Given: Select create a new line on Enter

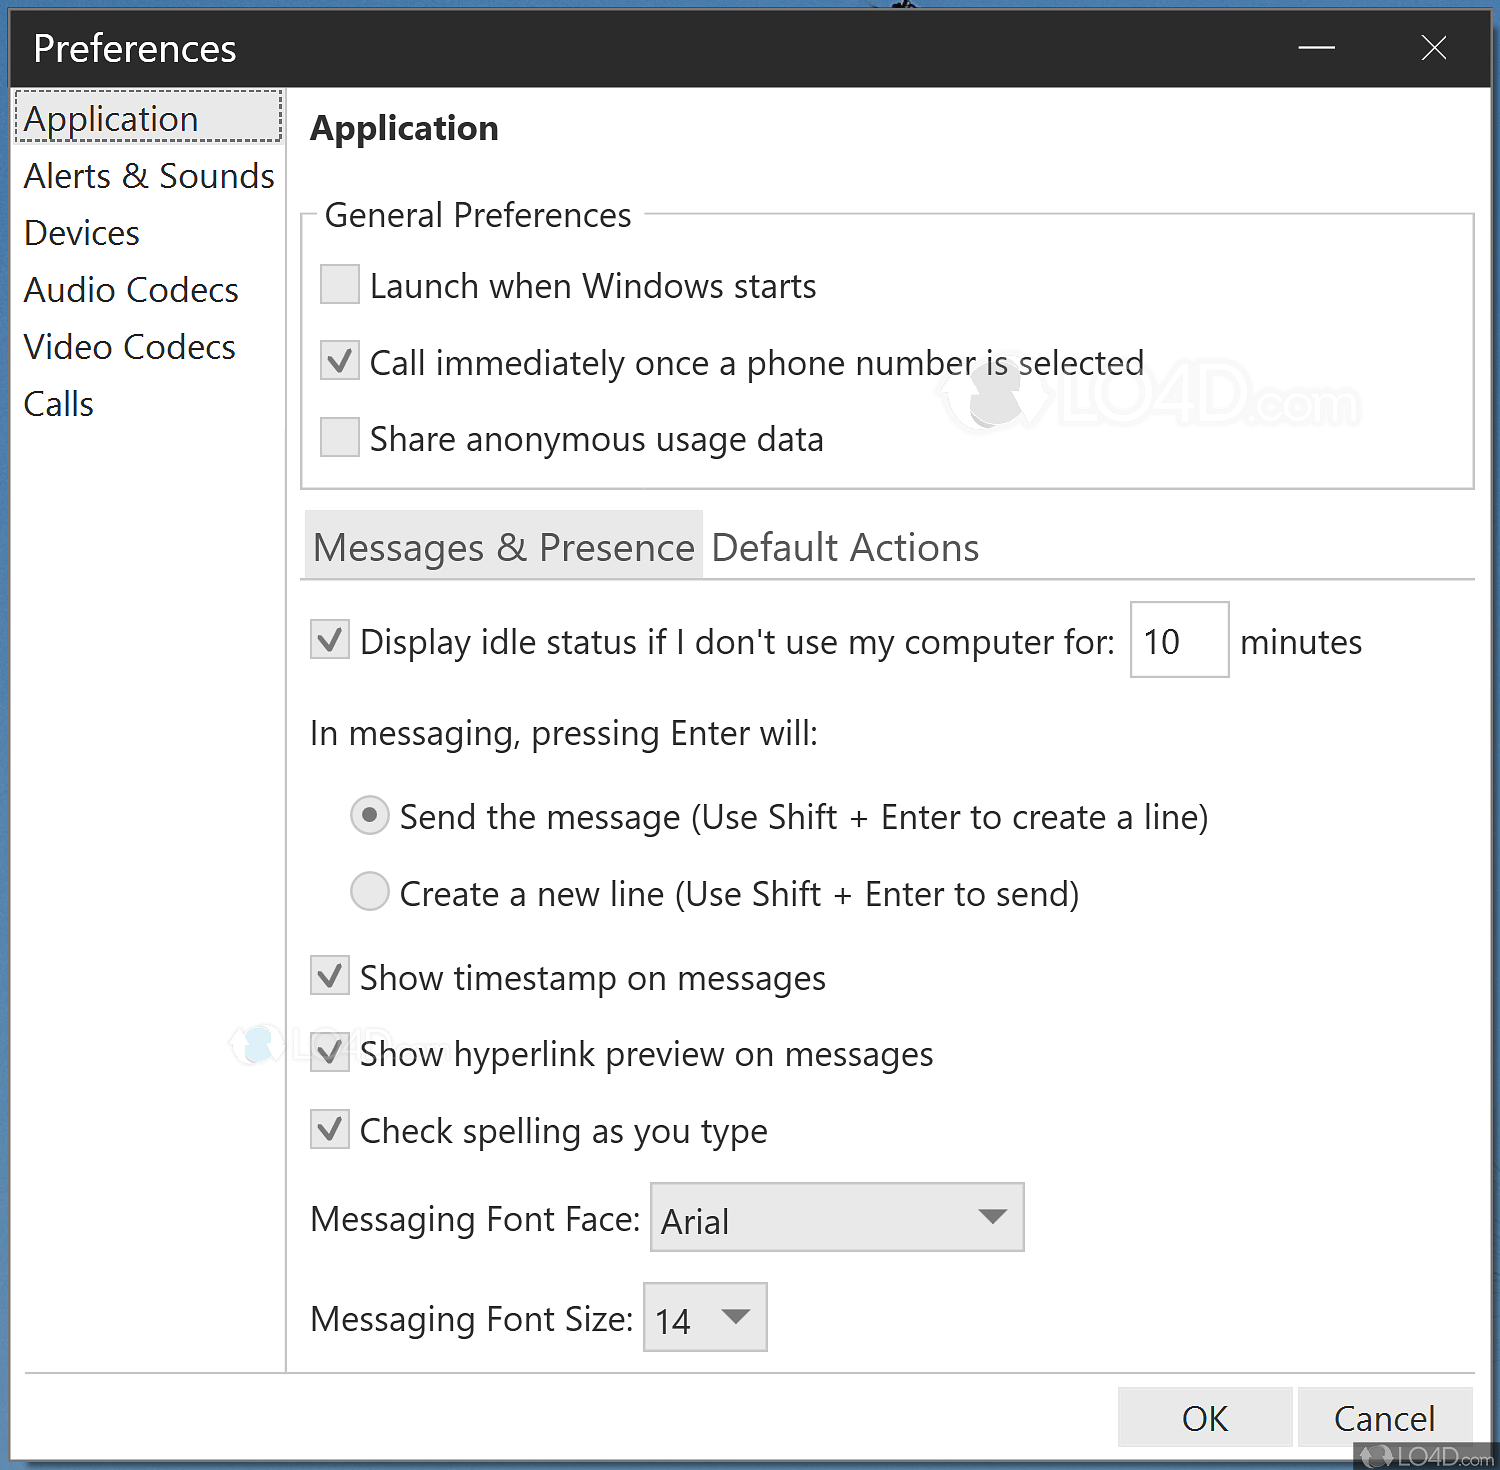Looking at the screenshot, I should point(369,891).
